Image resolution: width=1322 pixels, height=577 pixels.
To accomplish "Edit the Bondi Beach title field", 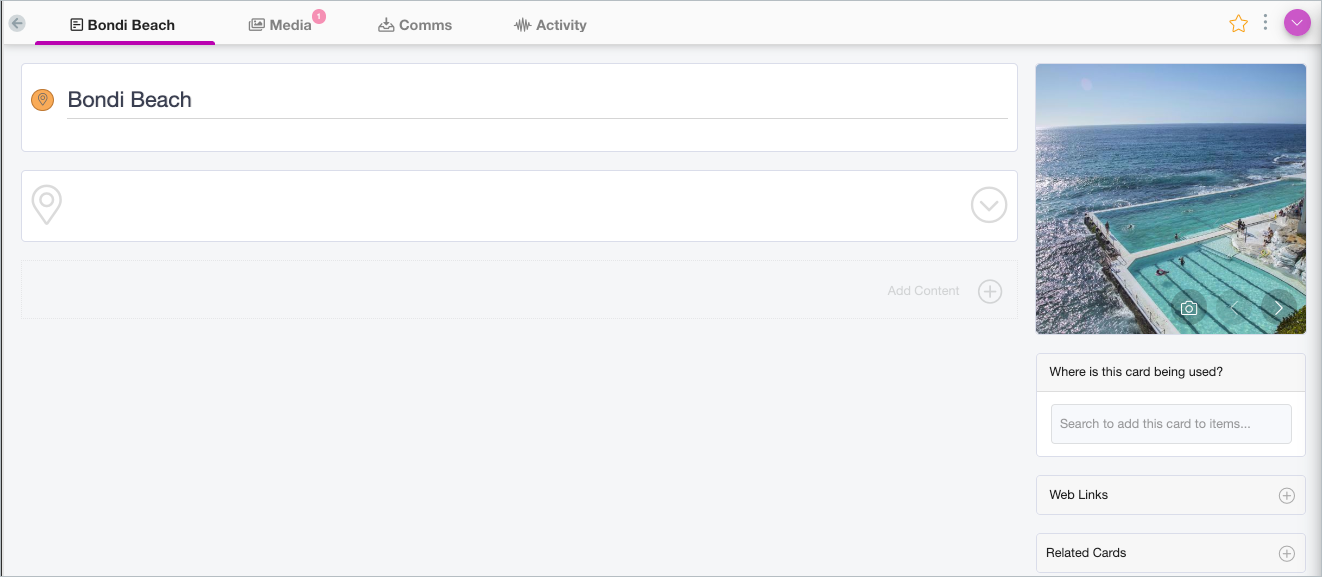I will (x=537, y=100).
